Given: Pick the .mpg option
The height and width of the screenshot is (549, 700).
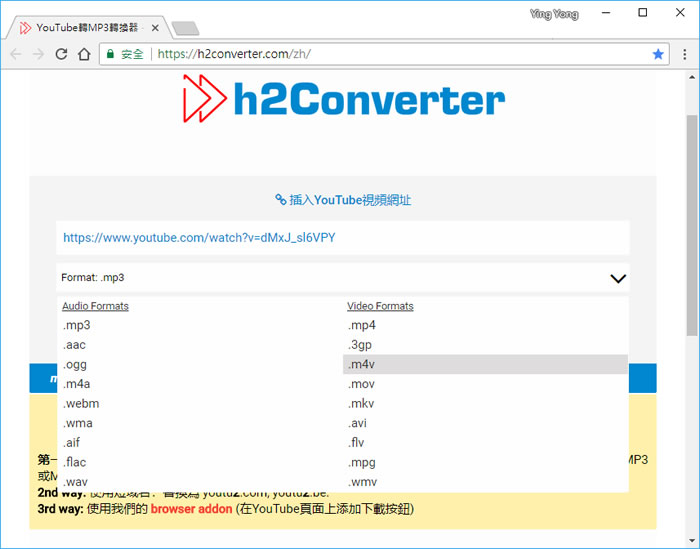Looking at the screenshot, I should 485,462.
